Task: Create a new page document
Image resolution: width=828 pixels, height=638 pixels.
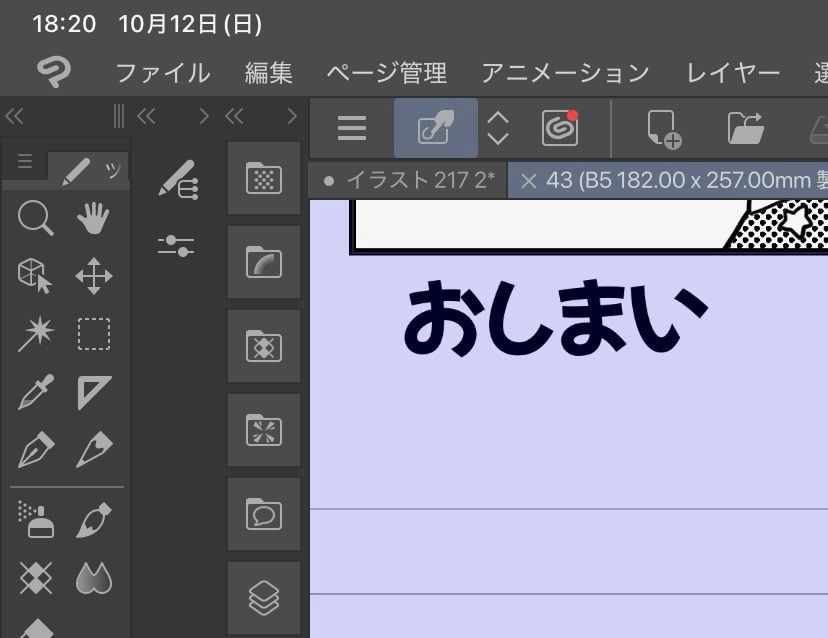Action: [x=664, y=129]
